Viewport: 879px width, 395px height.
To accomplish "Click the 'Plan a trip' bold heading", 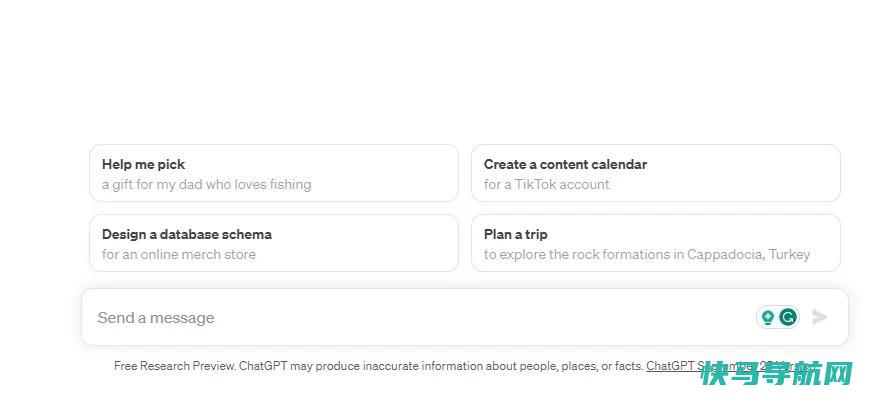I will [516, 234].
